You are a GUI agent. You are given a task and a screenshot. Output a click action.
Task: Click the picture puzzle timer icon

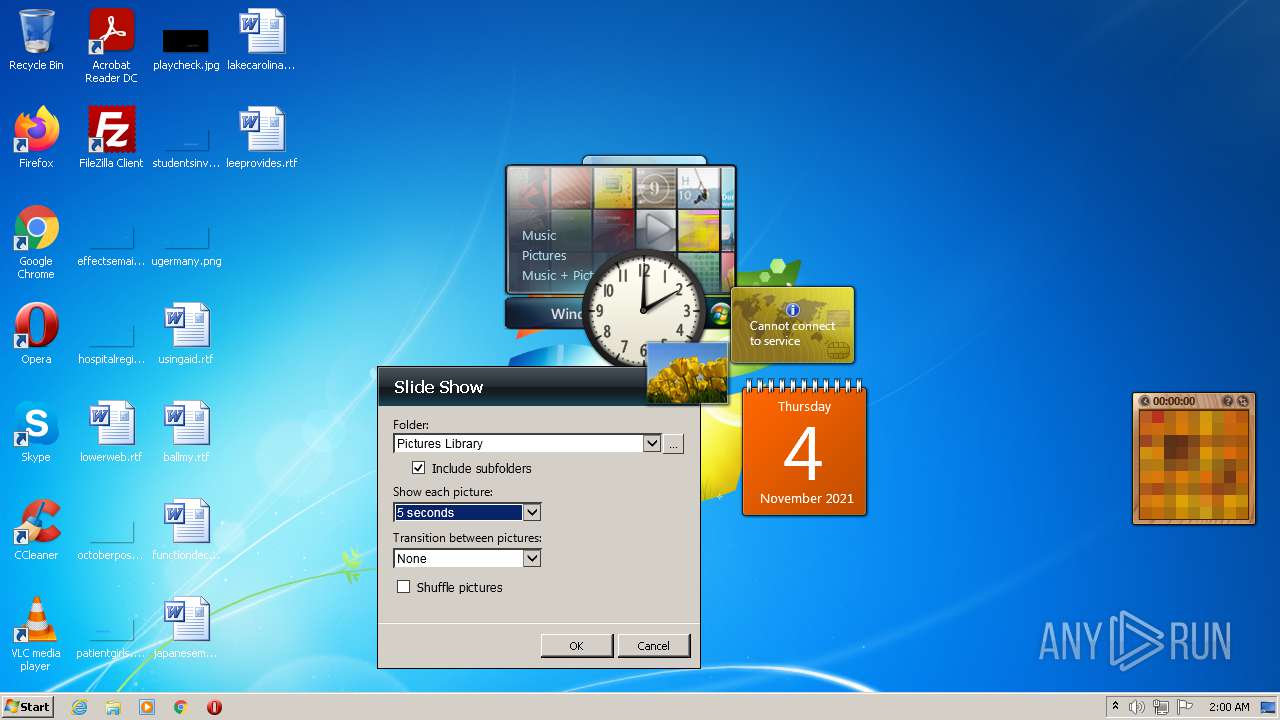1145,401
